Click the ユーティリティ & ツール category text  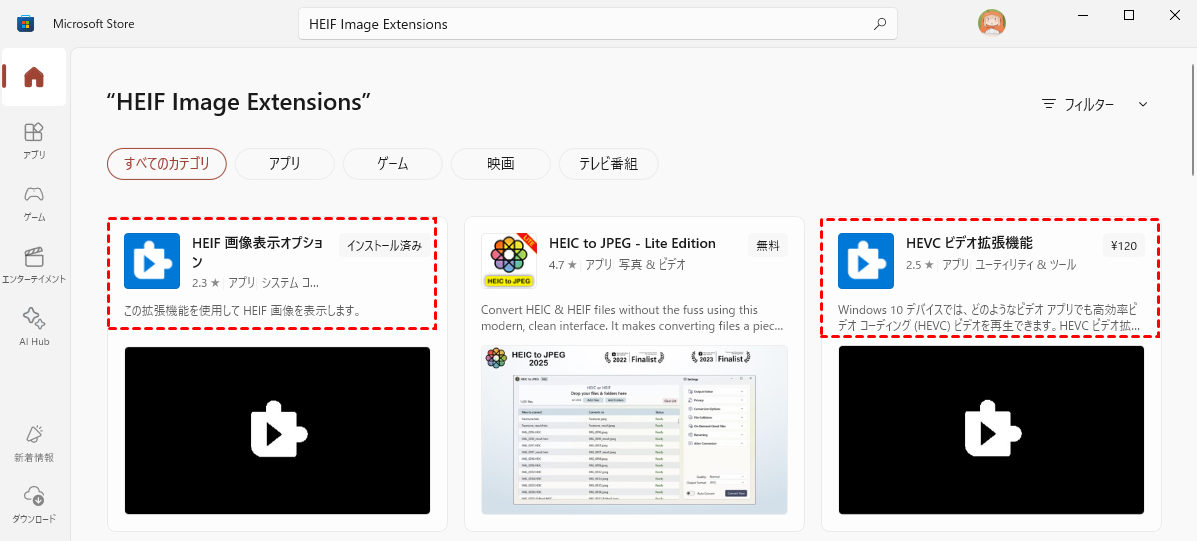(x=1026, y=265)
